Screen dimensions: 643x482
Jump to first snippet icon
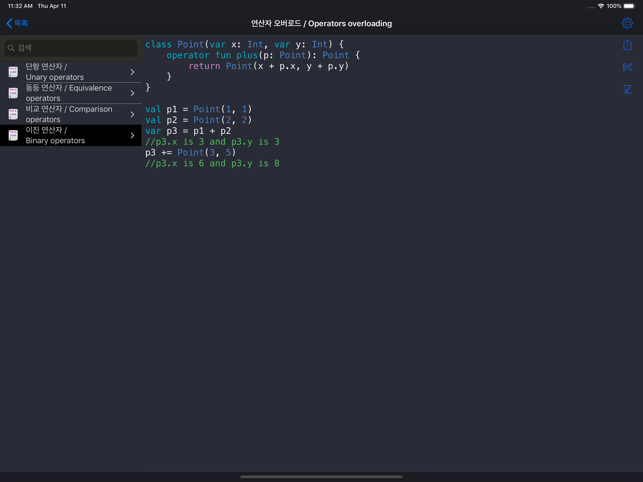click(627, 67)
